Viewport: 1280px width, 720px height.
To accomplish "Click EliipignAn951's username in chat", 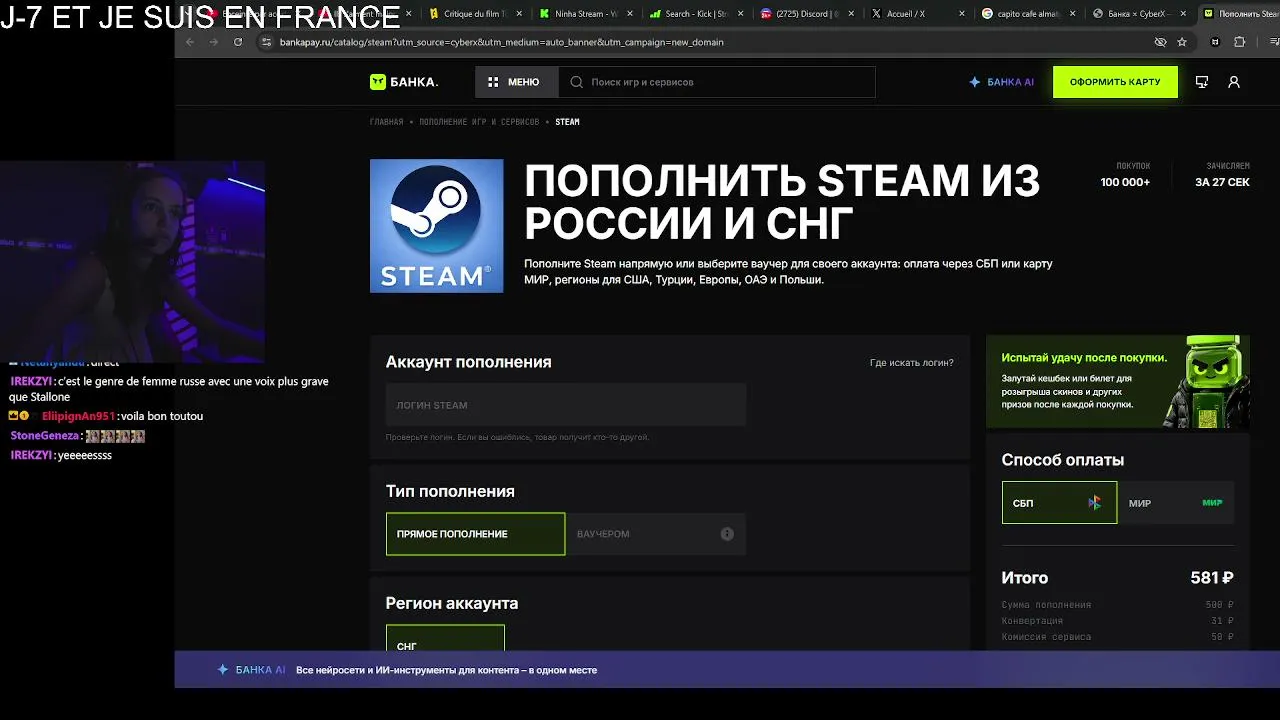I will (79, 416).
